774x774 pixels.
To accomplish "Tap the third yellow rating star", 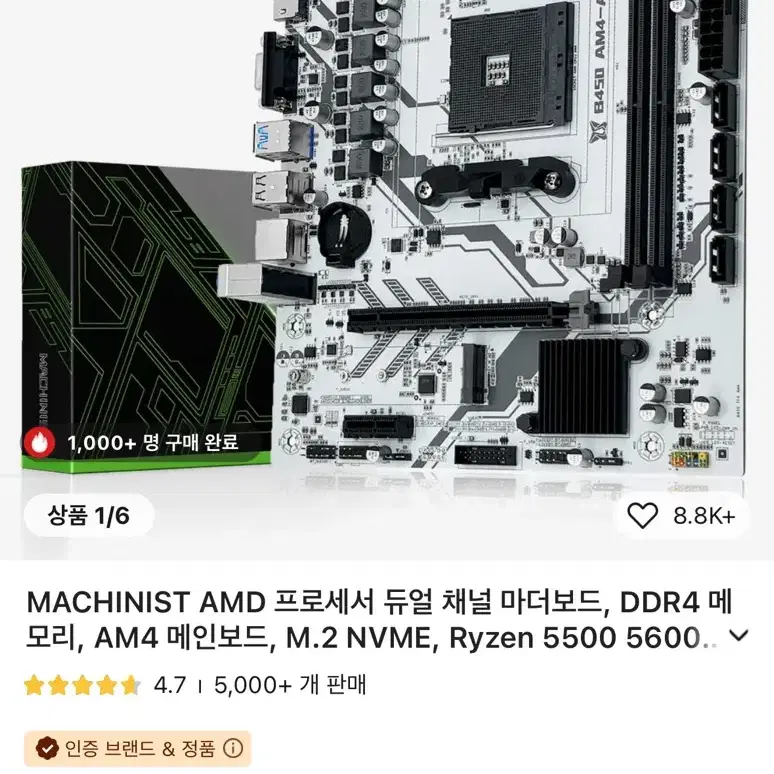I will 82,686.
